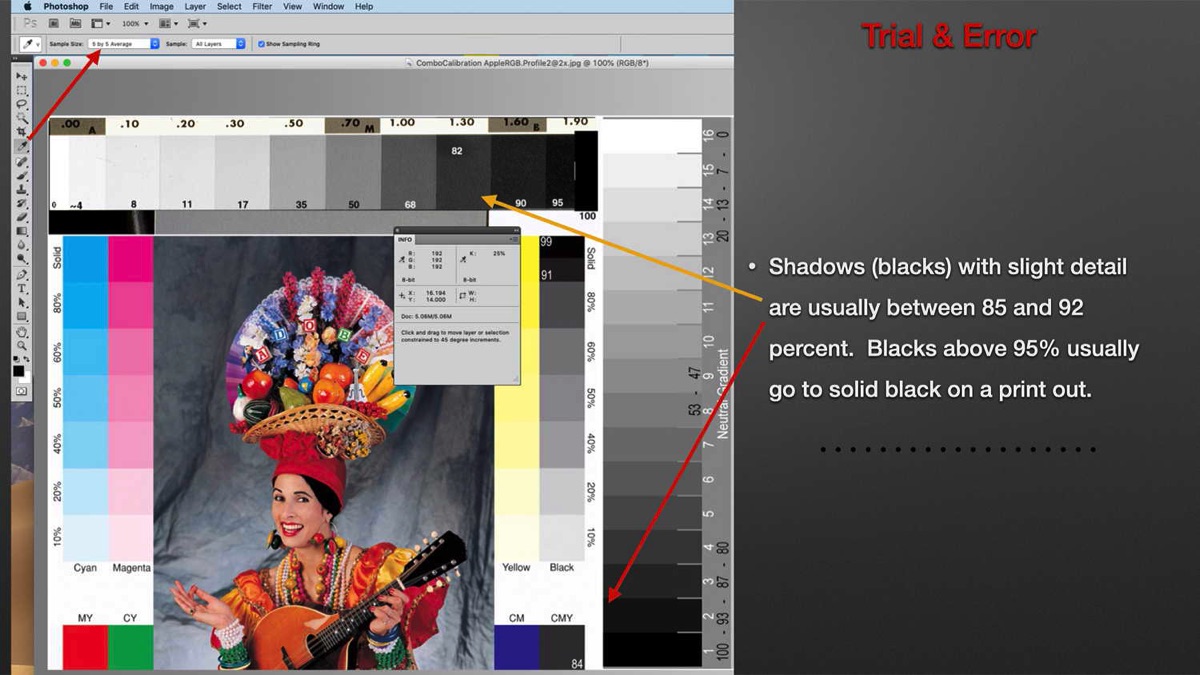Select the Lasso tool
This screenshot has width=1200, height=675.
(21, 104)
